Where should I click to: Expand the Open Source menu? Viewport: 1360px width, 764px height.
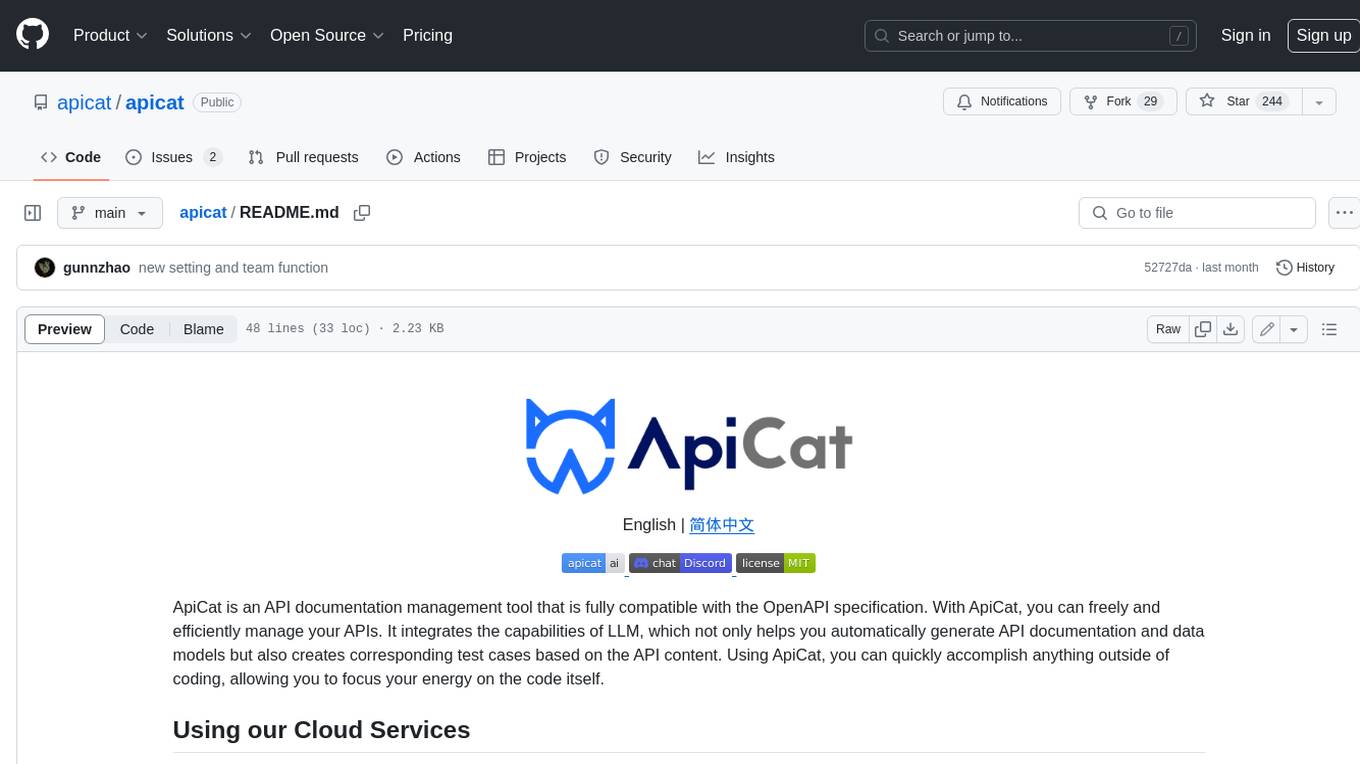point(327,35)
